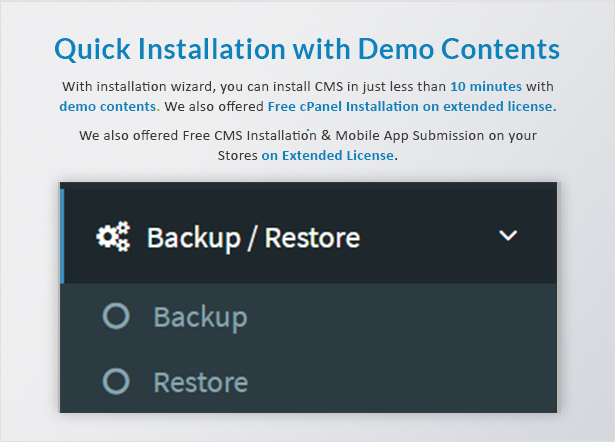Click the "10 minutes" highlighted link

(x=486, y=86)
